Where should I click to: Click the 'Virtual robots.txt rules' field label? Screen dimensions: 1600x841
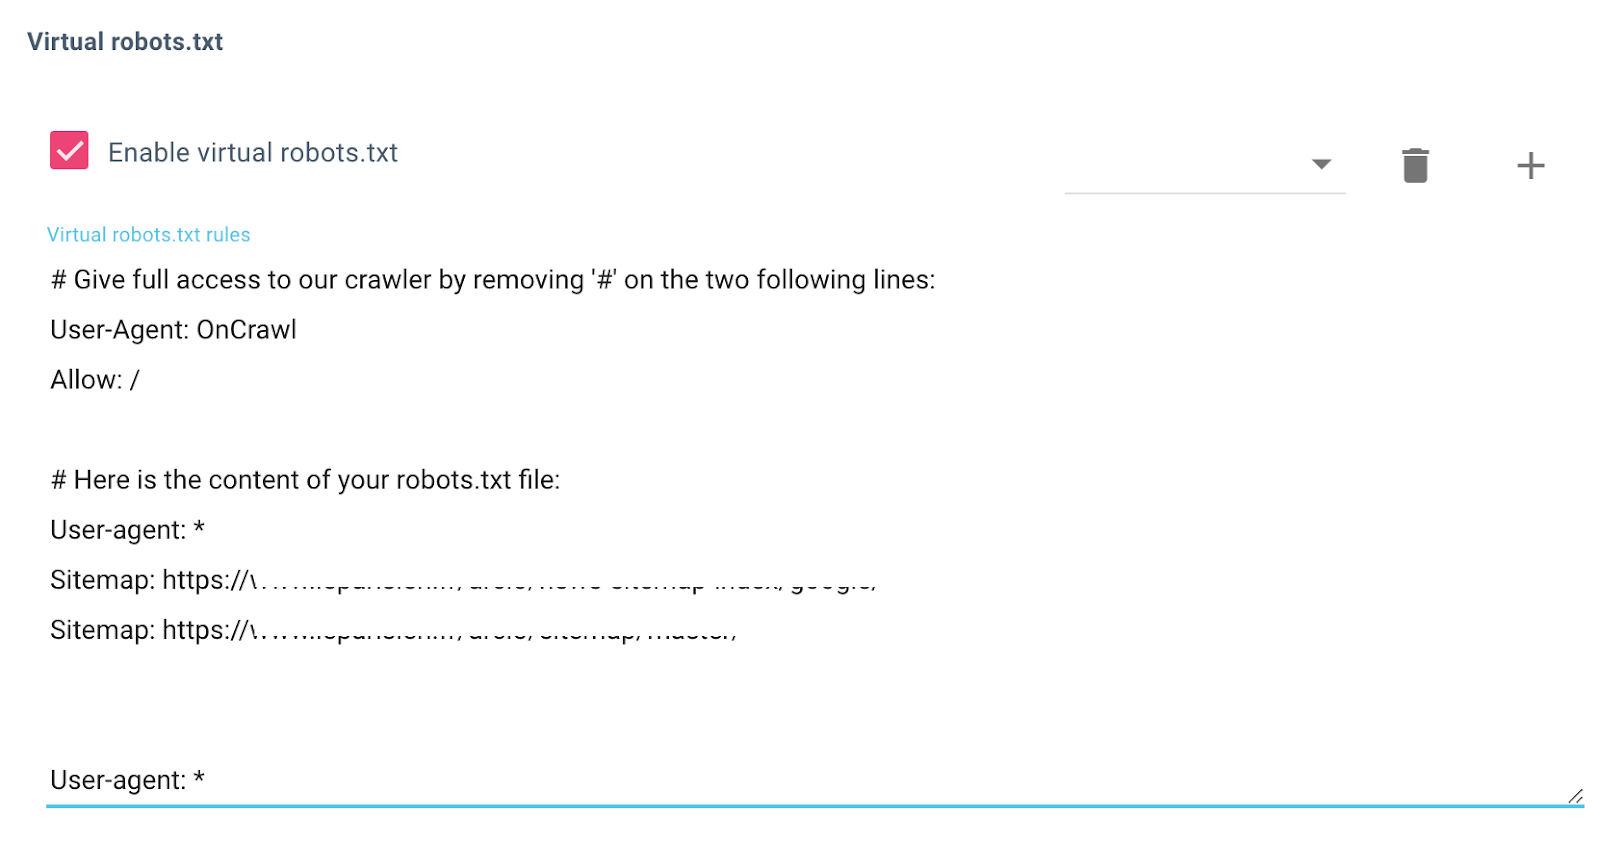(149, 234)
